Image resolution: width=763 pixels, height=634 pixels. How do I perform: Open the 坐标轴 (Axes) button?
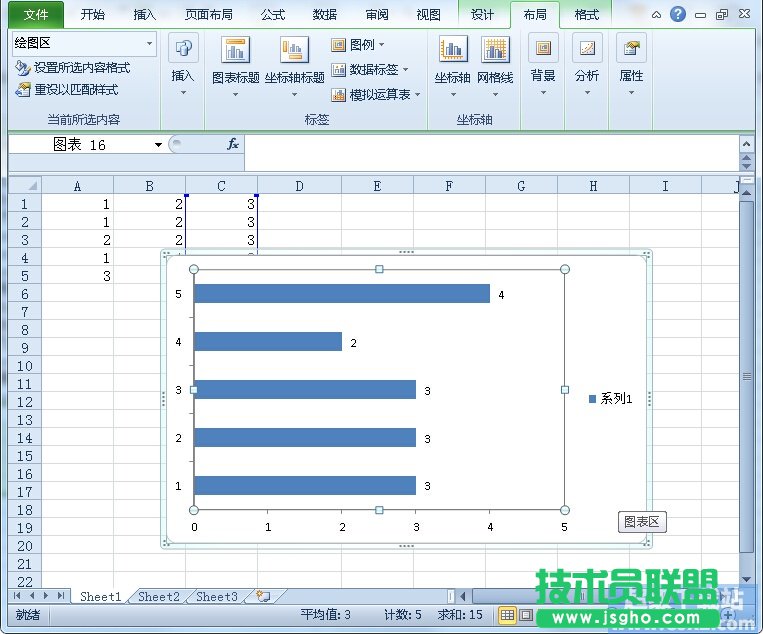click(453, 52)
